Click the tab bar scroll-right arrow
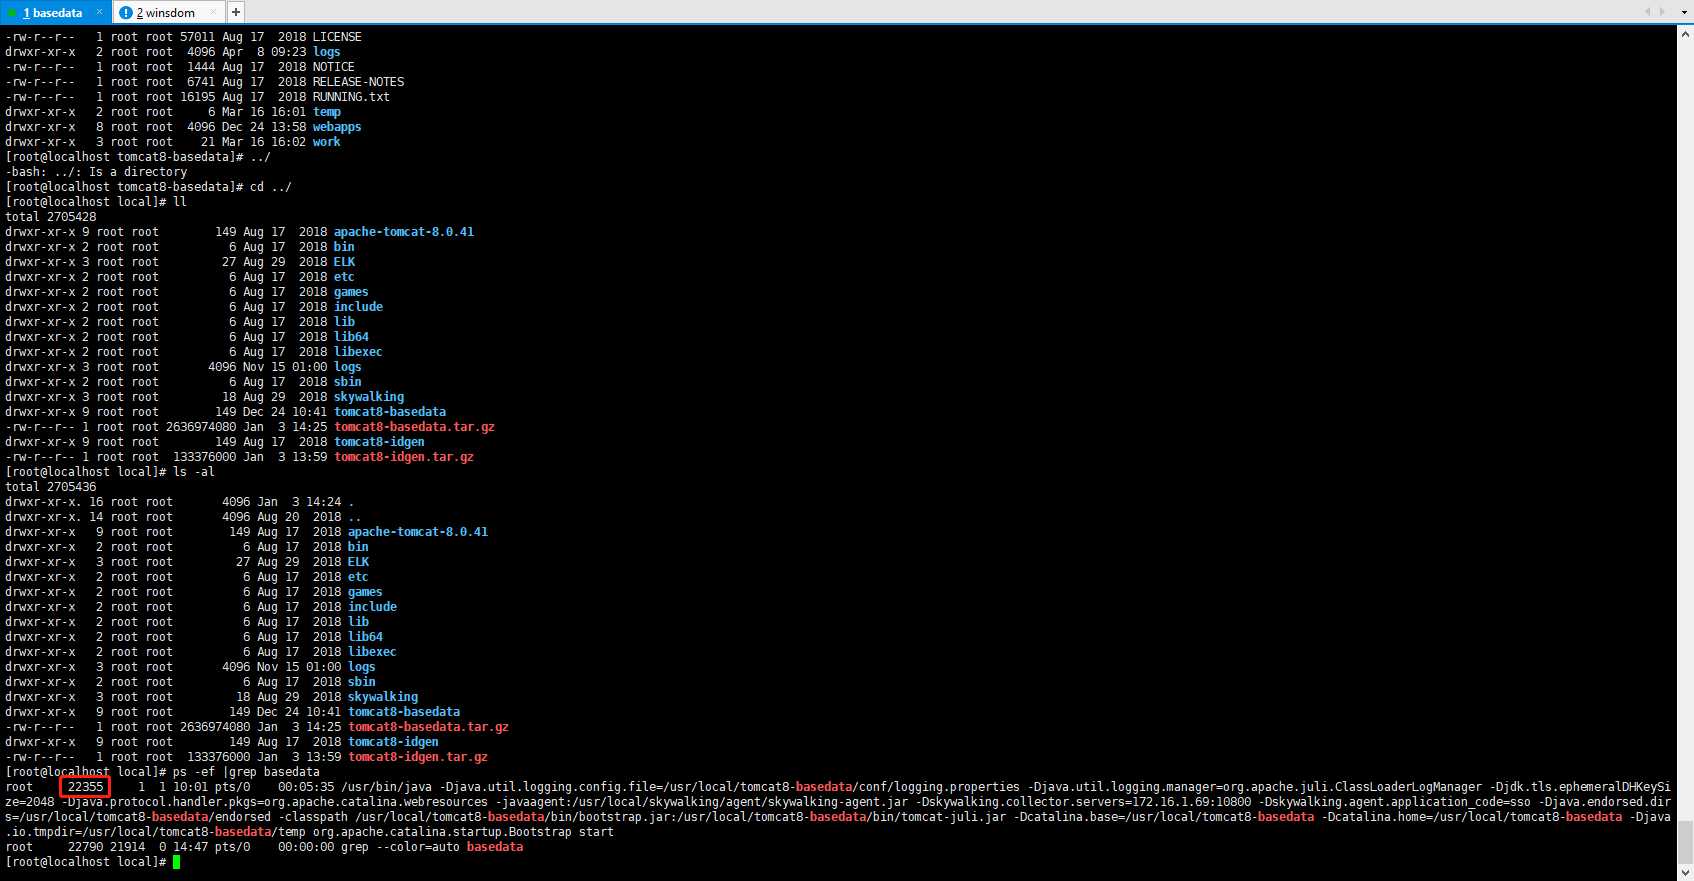The width and height of the screenshot is (1694, 881). pyautogui.click(x=1663, y=12)
